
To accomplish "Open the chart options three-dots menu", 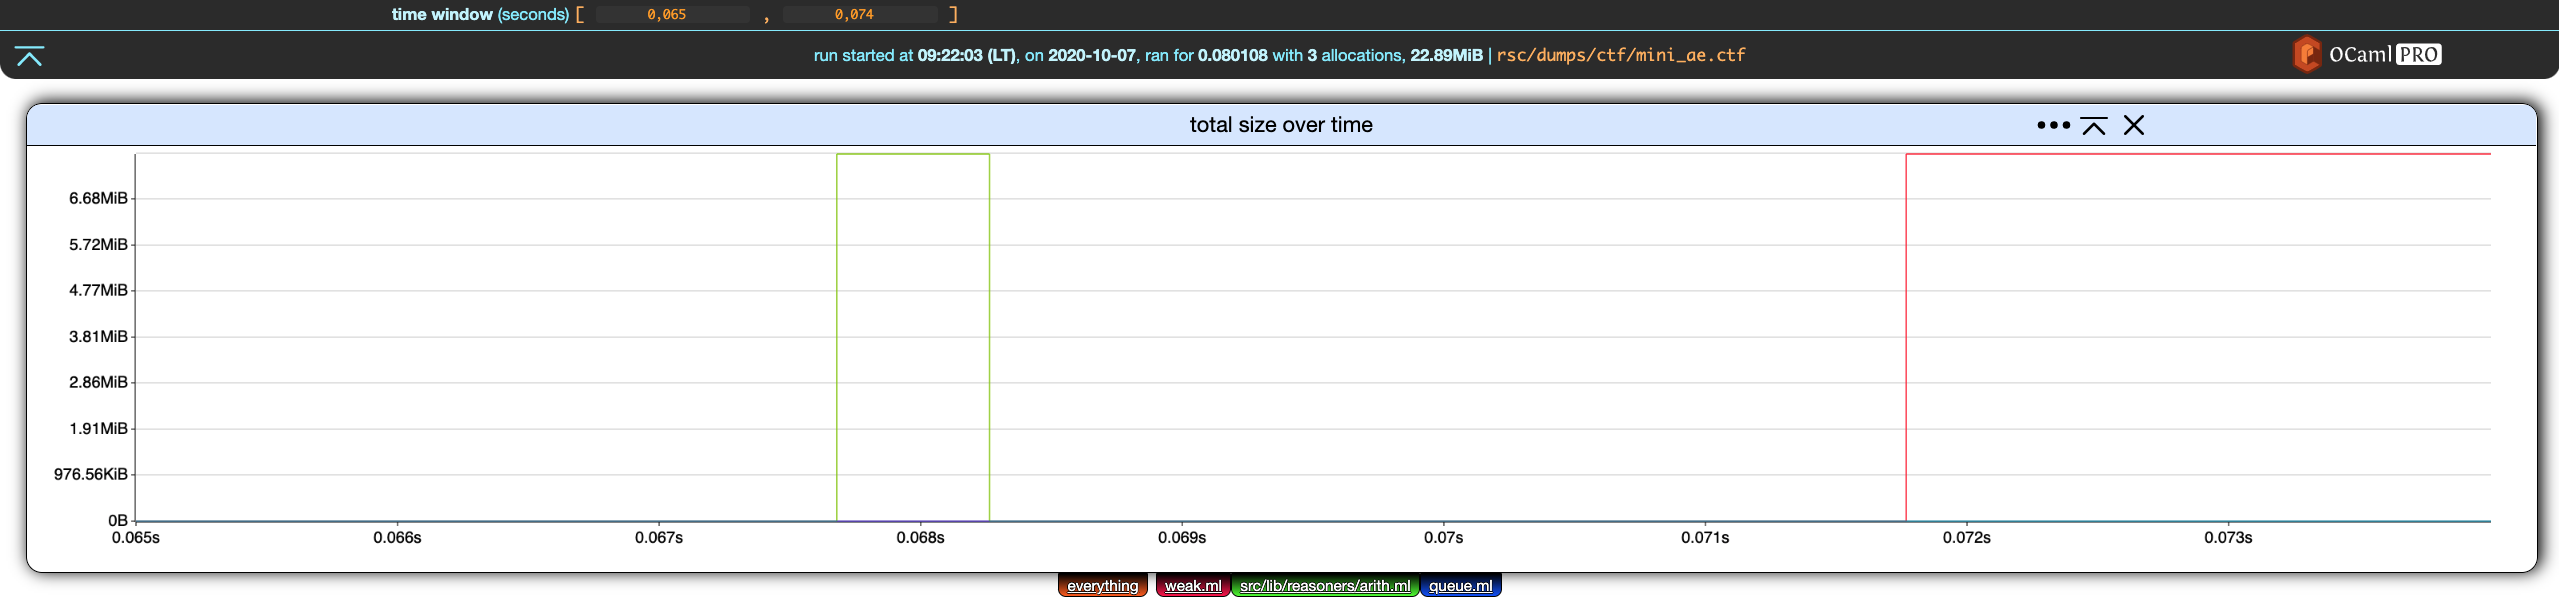I will click(x=2053, y=125).
